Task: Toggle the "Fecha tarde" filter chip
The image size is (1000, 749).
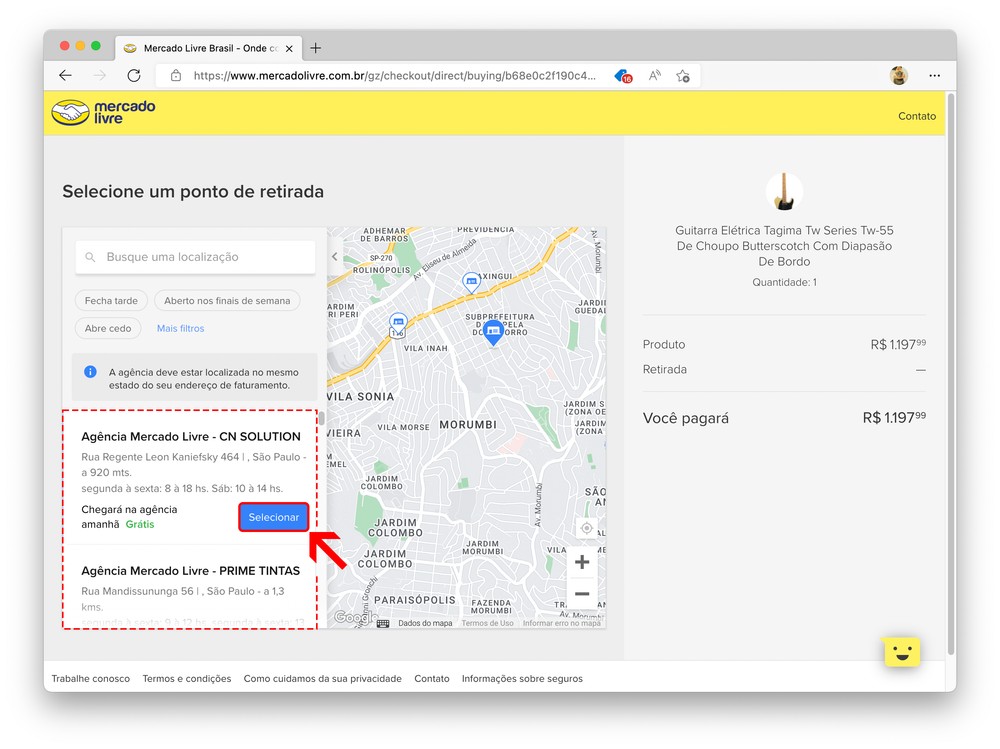Action: [111, 300]
